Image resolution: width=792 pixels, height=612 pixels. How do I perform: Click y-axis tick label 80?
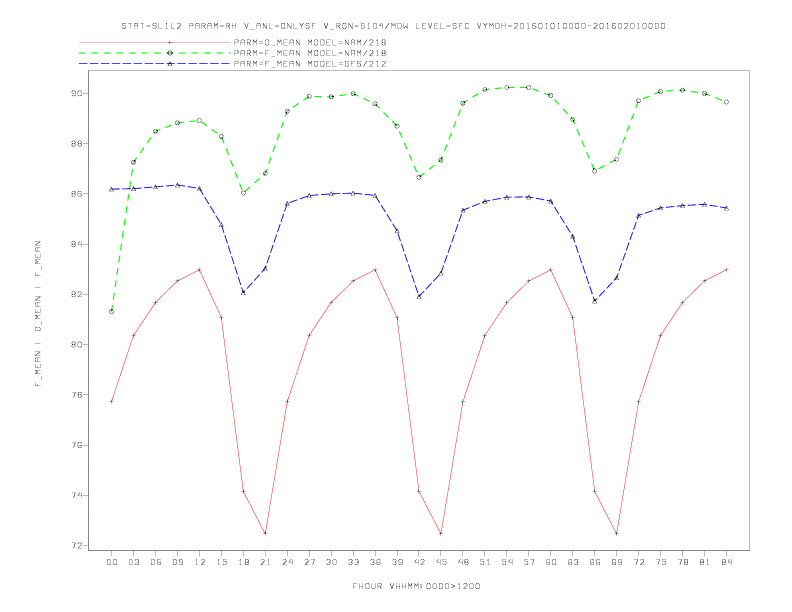(x=76, y=344)
